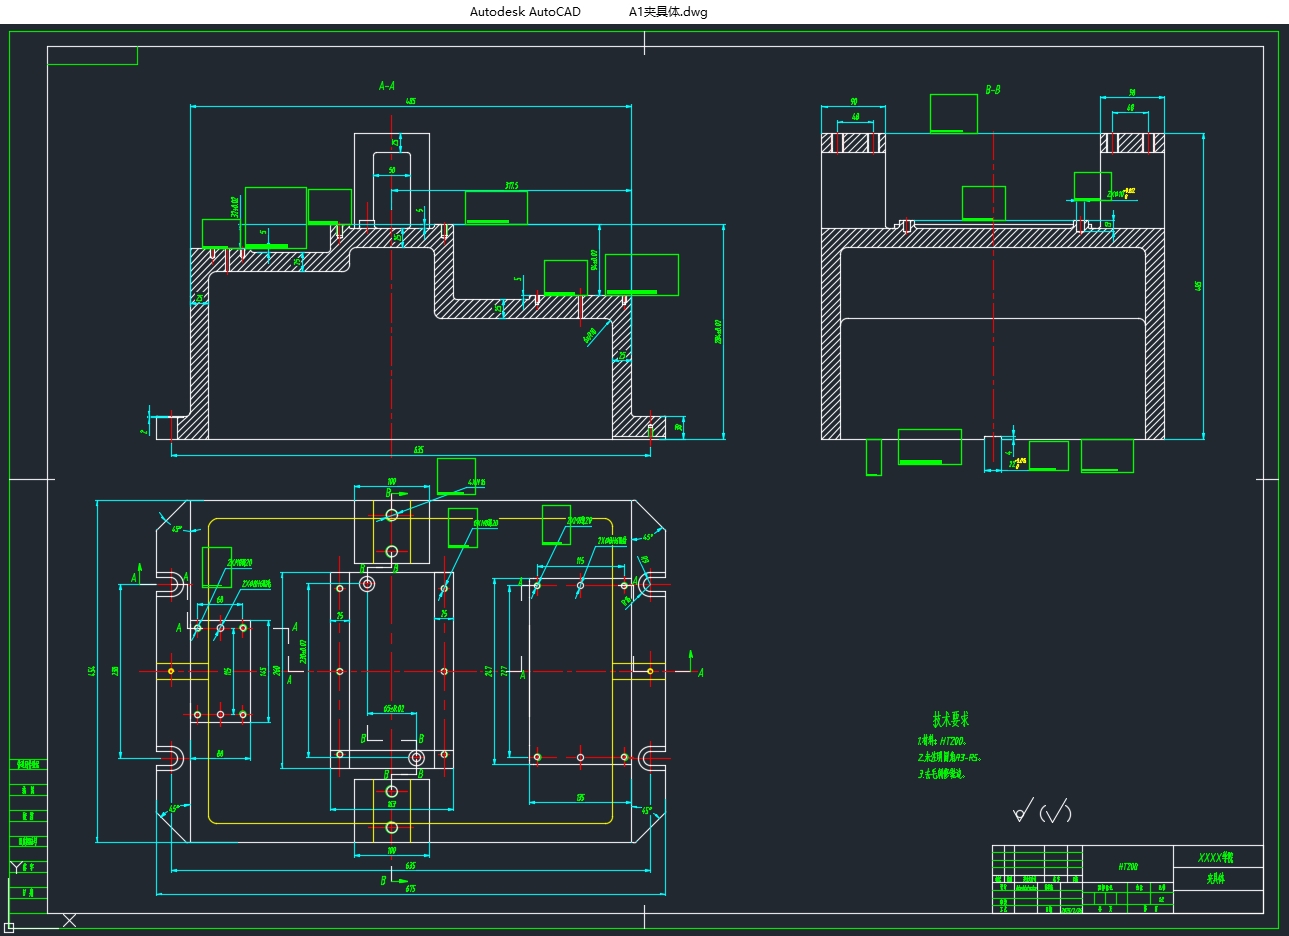1289x936 pixels.
Task: Select the HT200 material cell in title block
Action: pos(1128,866)
